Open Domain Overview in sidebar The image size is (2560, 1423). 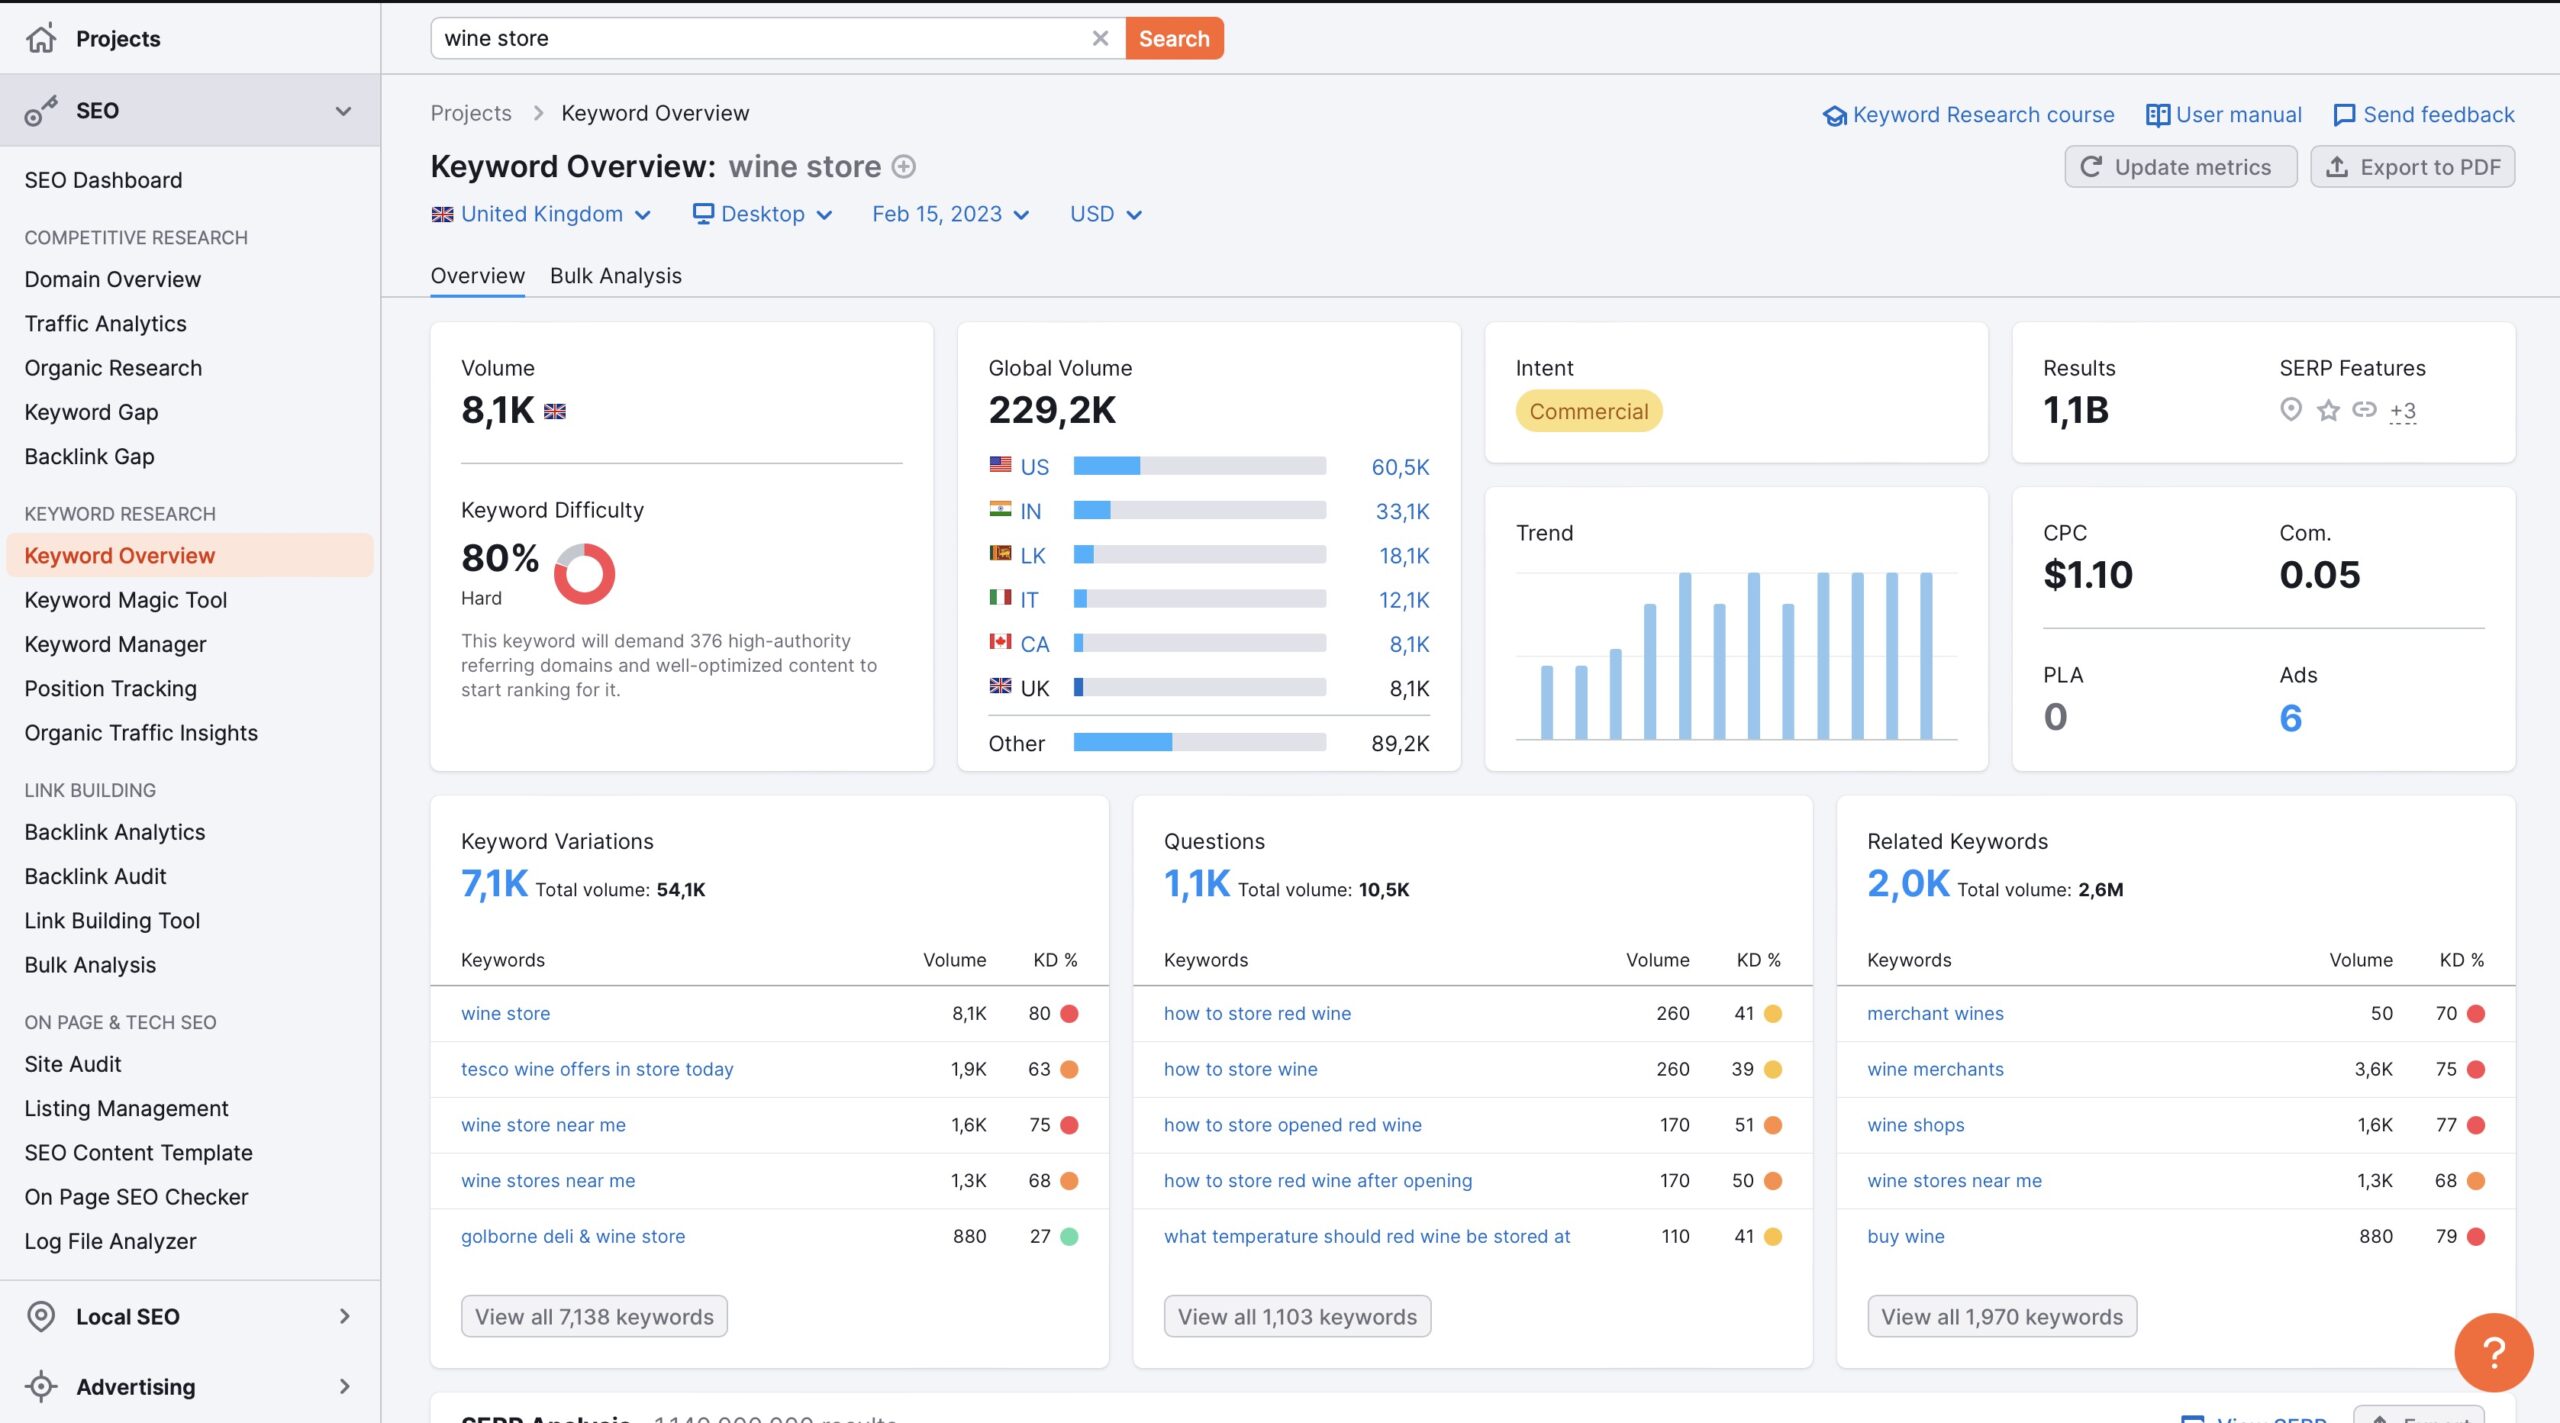point(112,279)
